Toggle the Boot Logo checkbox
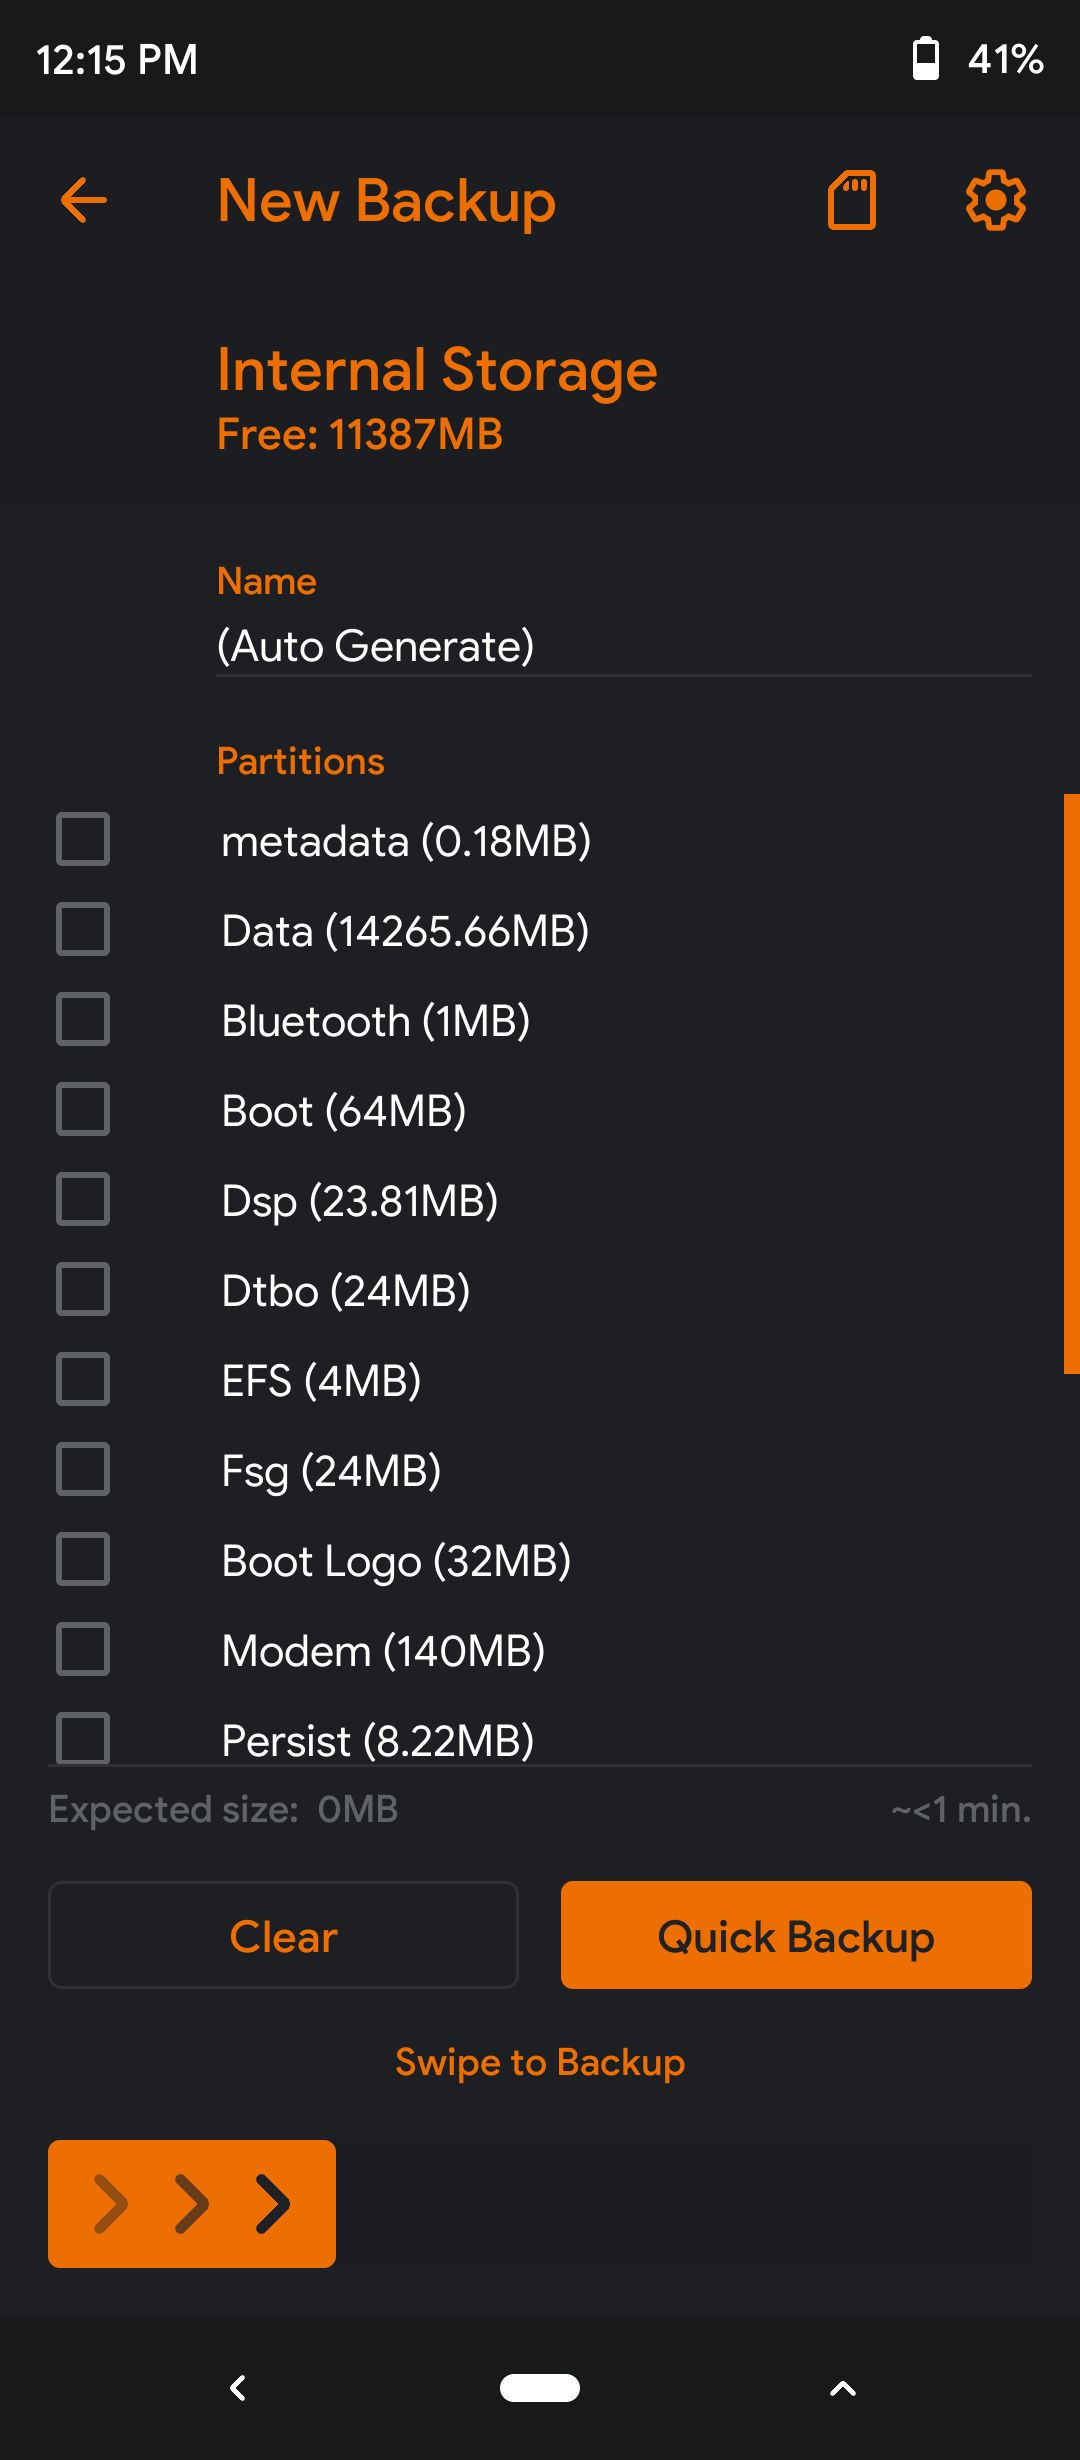Image resolution: width=1080 pixels, height=2460 pixels. point(83,1559)
